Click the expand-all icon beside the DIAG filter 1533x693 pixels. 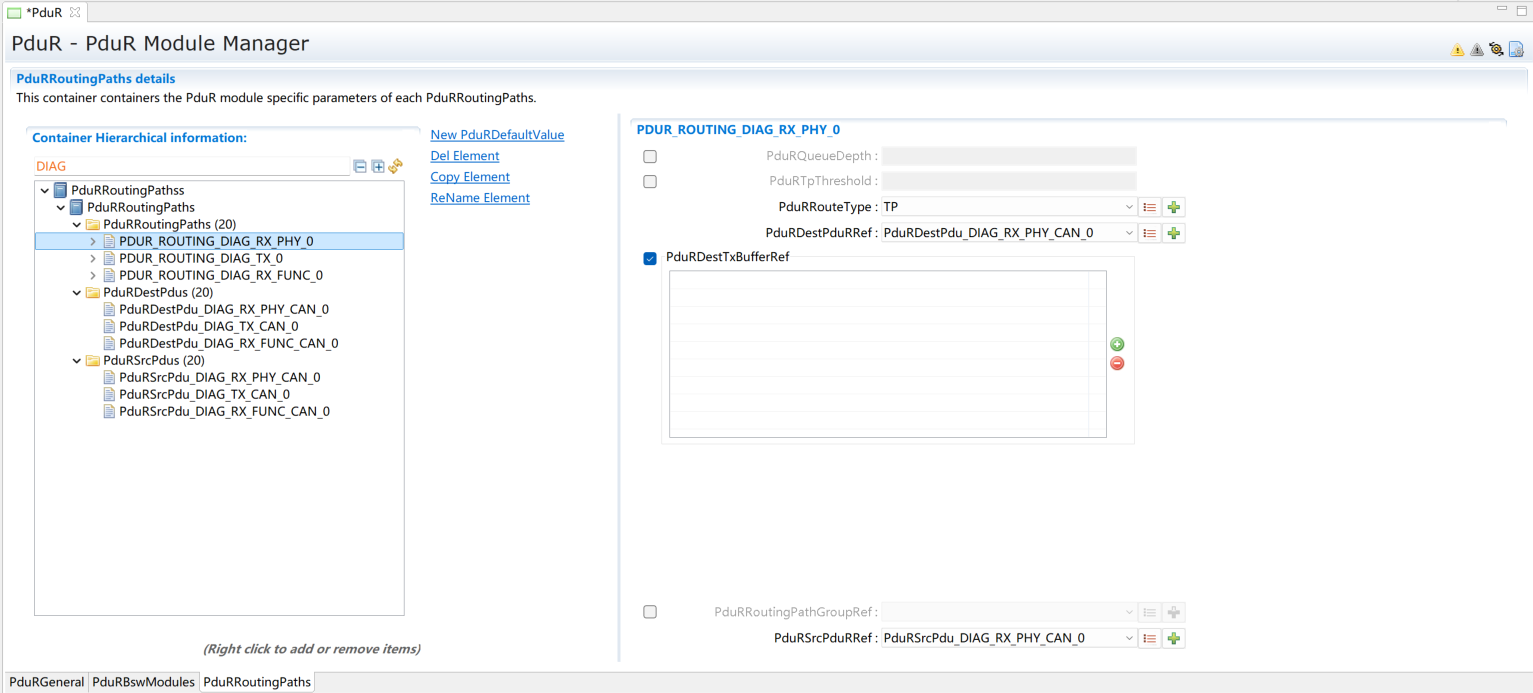(x=378, y=166)
